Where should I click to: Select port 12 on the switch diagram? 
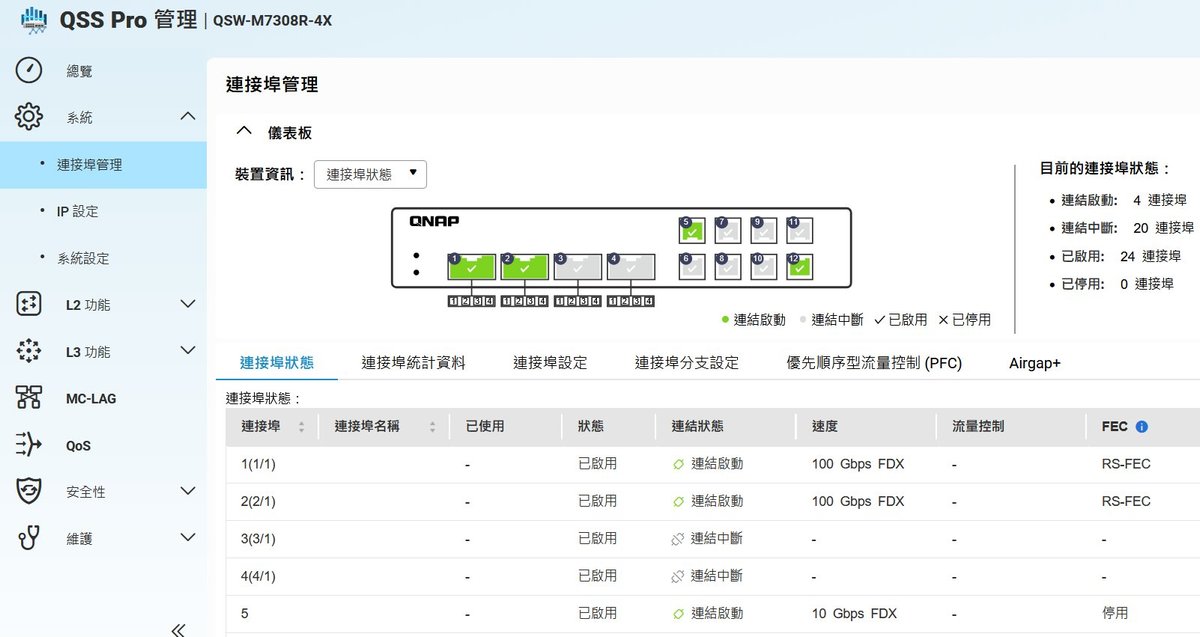click(x=799, y=267)
